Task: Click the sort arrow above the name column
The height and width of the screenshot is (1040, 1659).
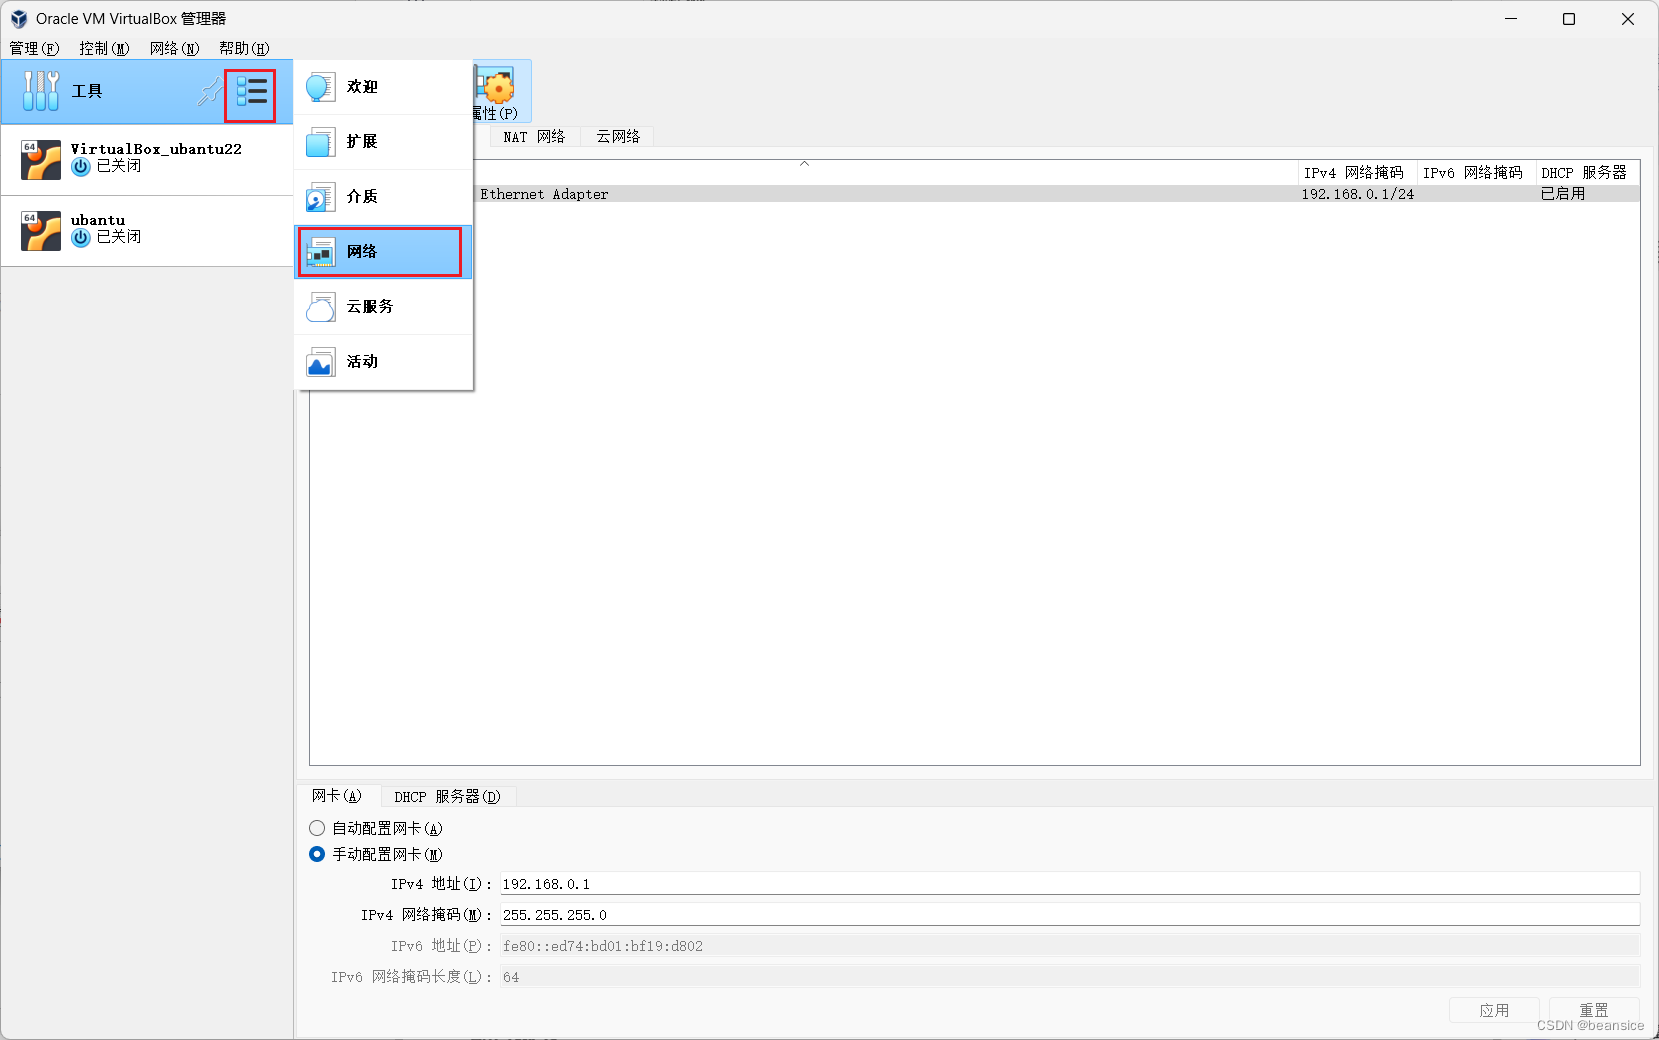Action: (804, 164)
